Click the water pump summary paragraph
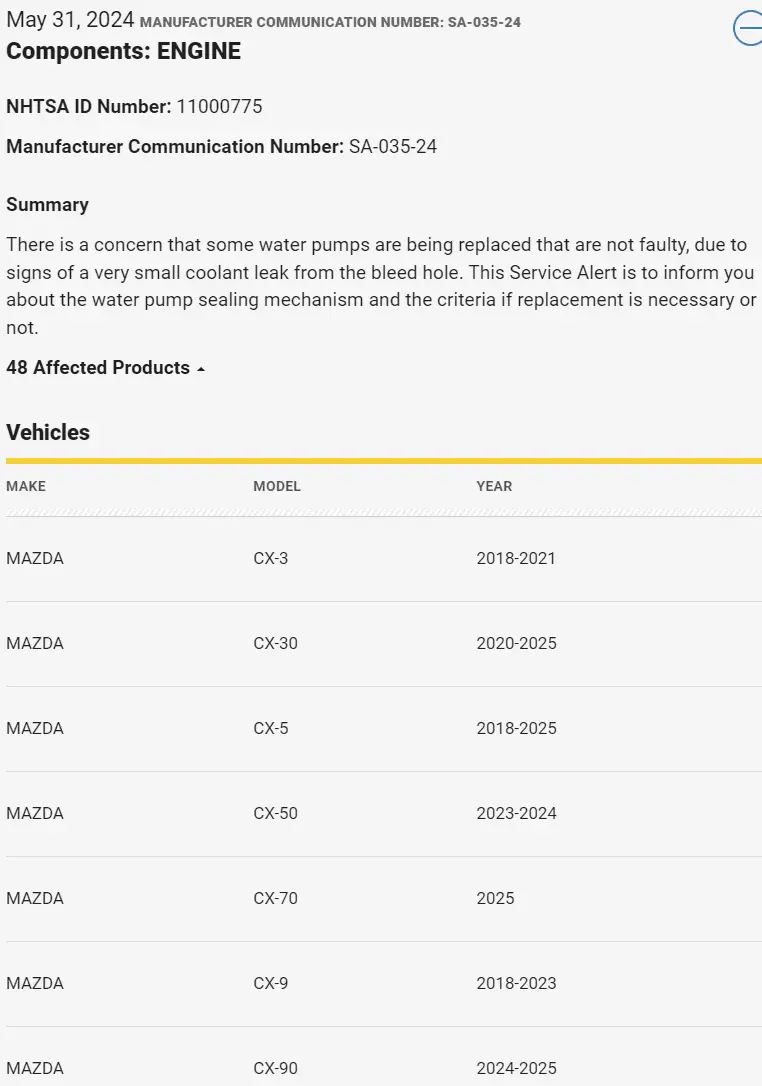The width and height of the screenshot is (762, 1086). click(380, 286)
